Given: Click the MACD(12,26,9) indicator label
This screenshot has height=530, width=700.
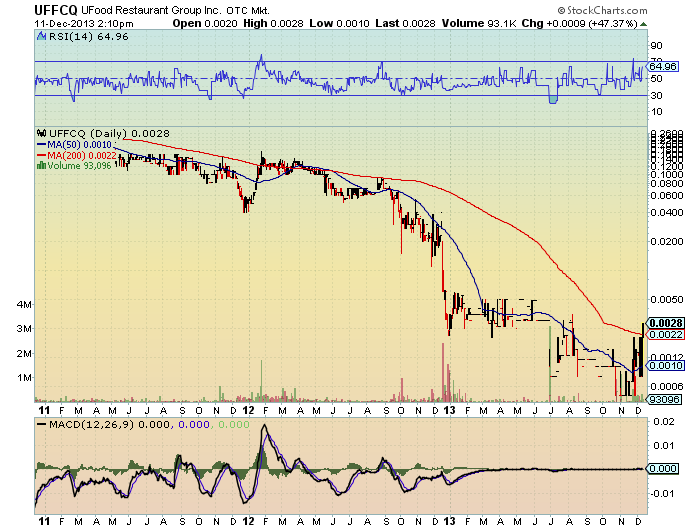Looking at the screenshot, I should (x=91, y=424).
